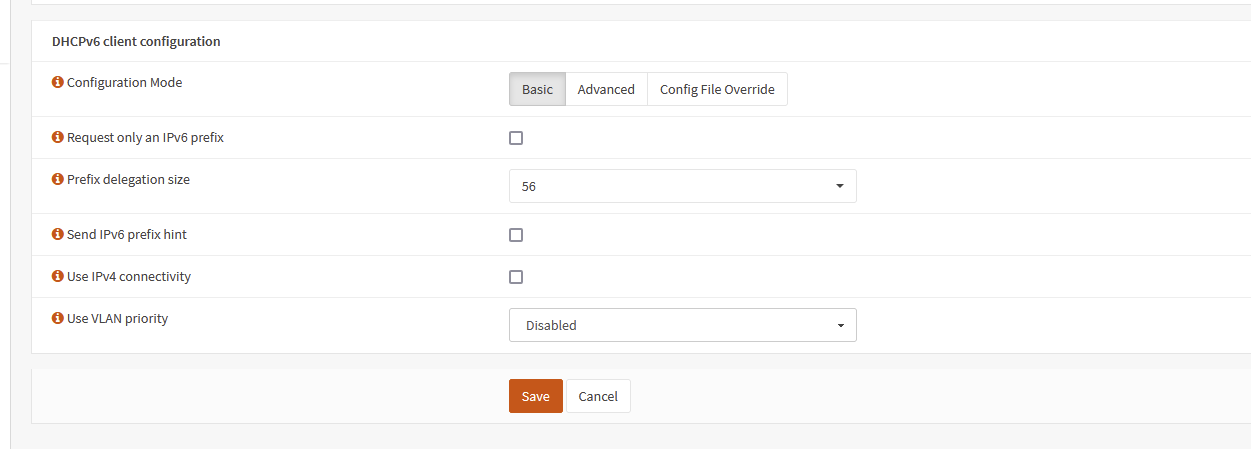The width and height of the screenshot is (1251, 449).
Task: Click the Use VLAN priority label text
Action: click(x=117, y=319)
